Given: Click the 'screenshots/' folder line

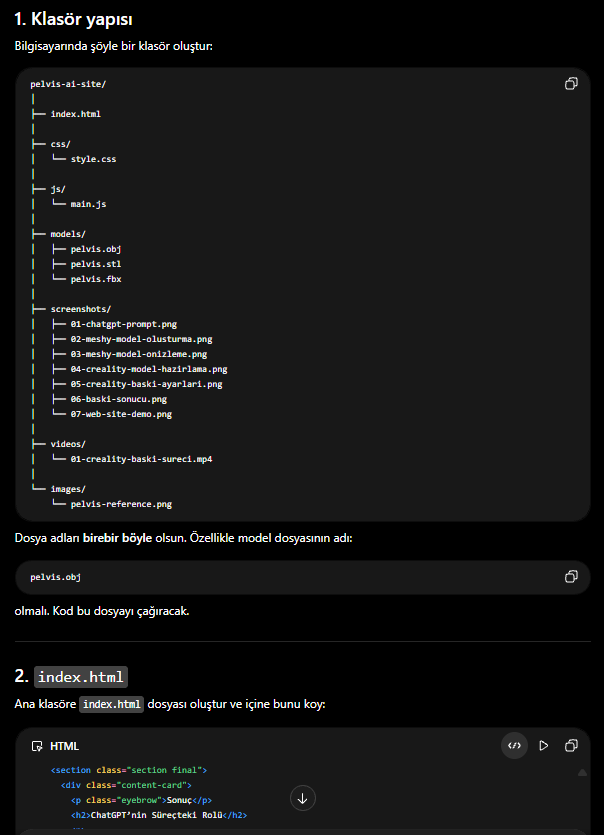Looking at the screenshot, I should [81, 309].
